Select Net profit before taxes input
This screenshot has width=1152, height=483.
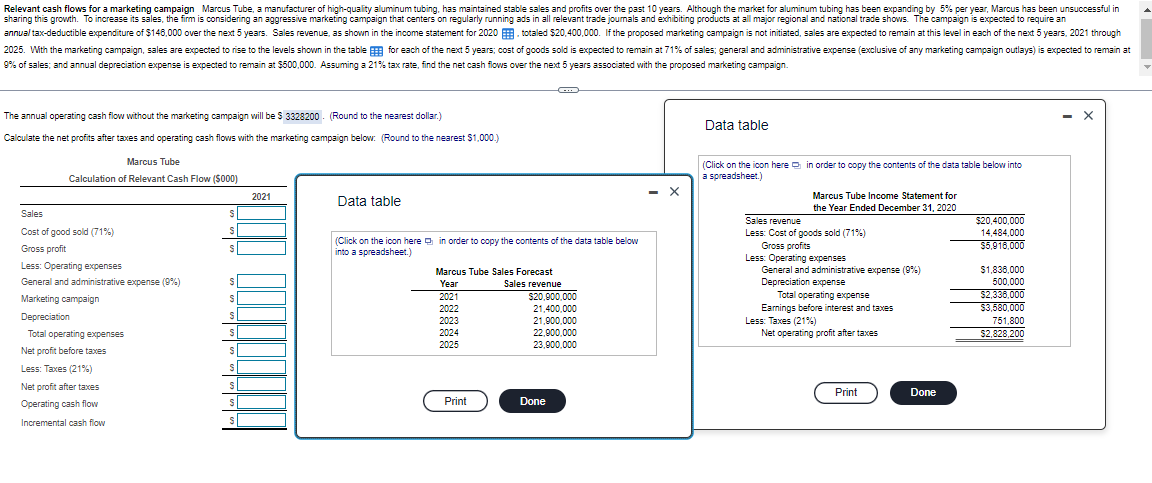click(261, 350)
